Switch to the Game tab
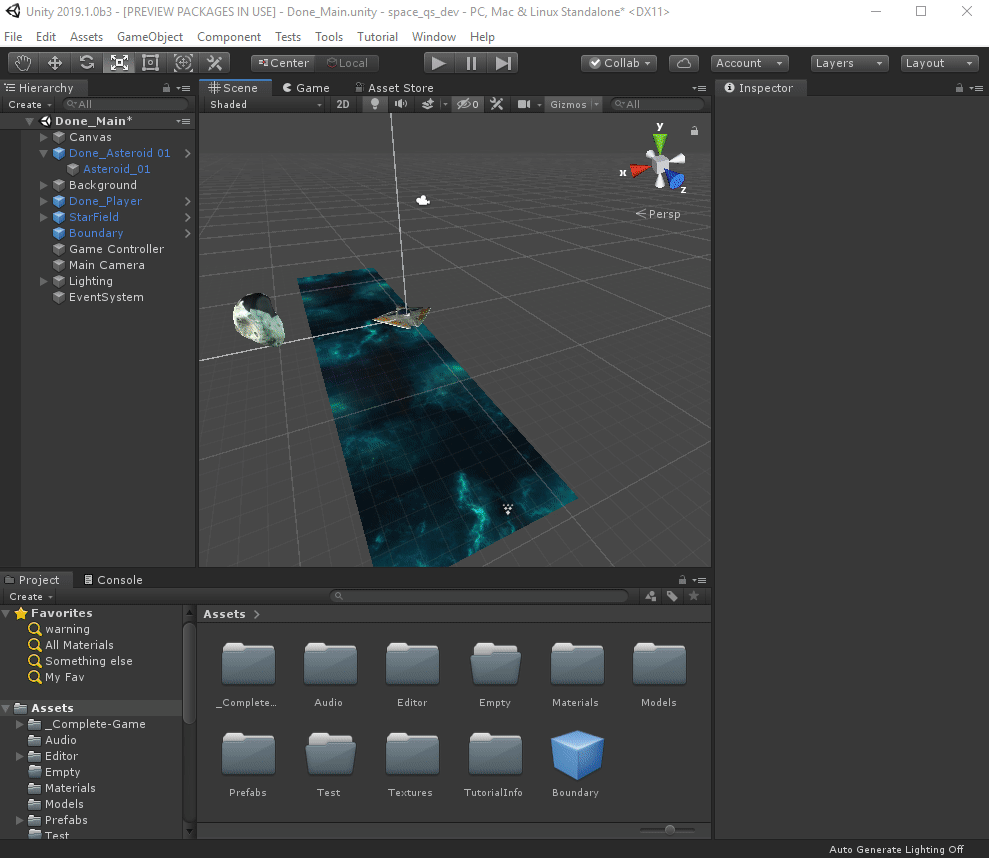 (306, 87)
